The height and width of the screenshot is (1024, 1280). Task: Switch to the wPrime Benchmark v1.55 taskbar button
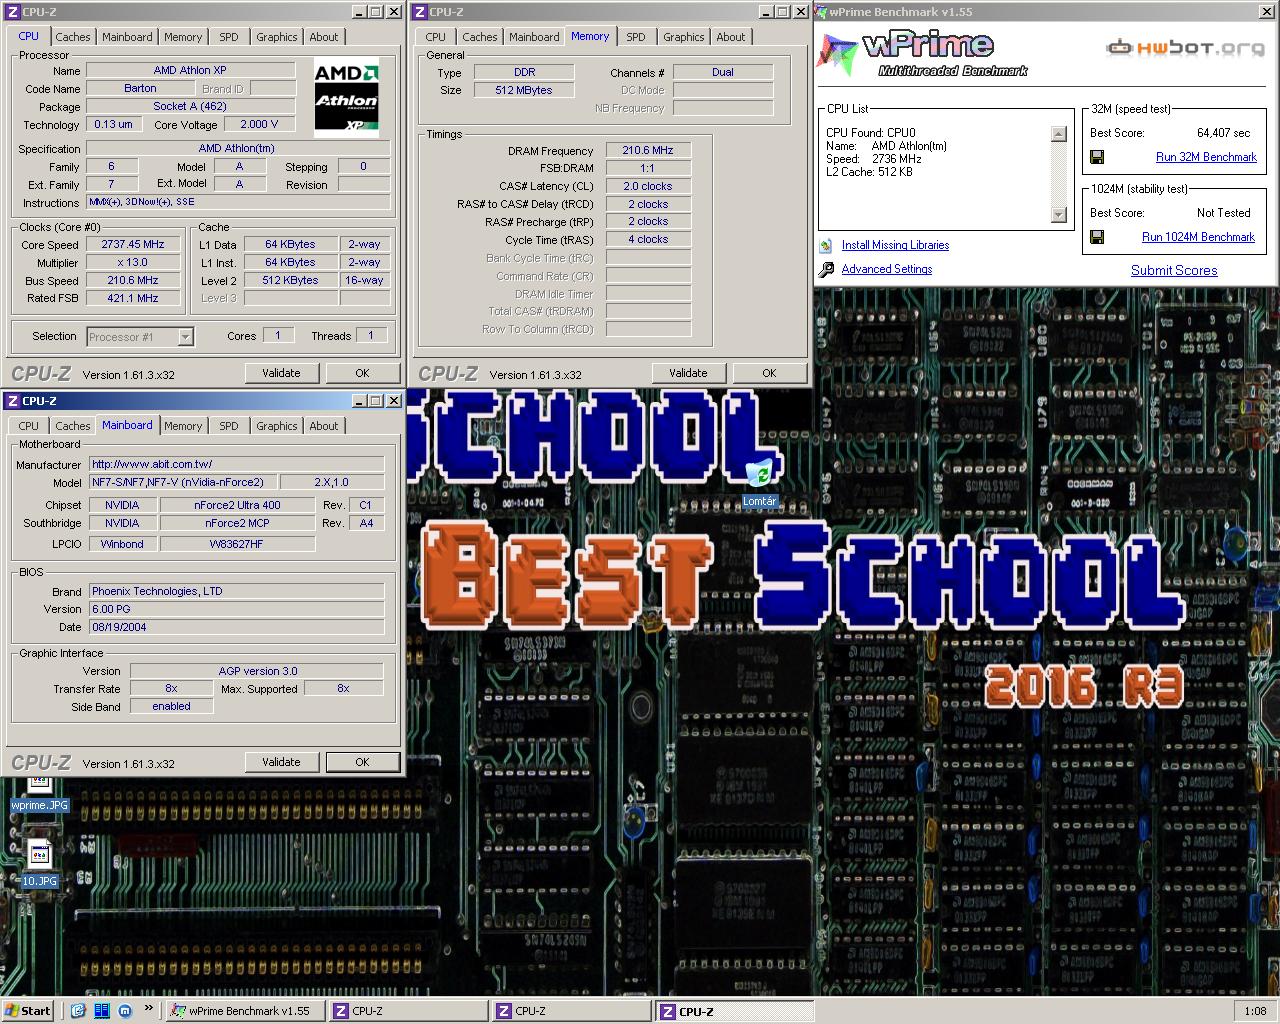245,1011
